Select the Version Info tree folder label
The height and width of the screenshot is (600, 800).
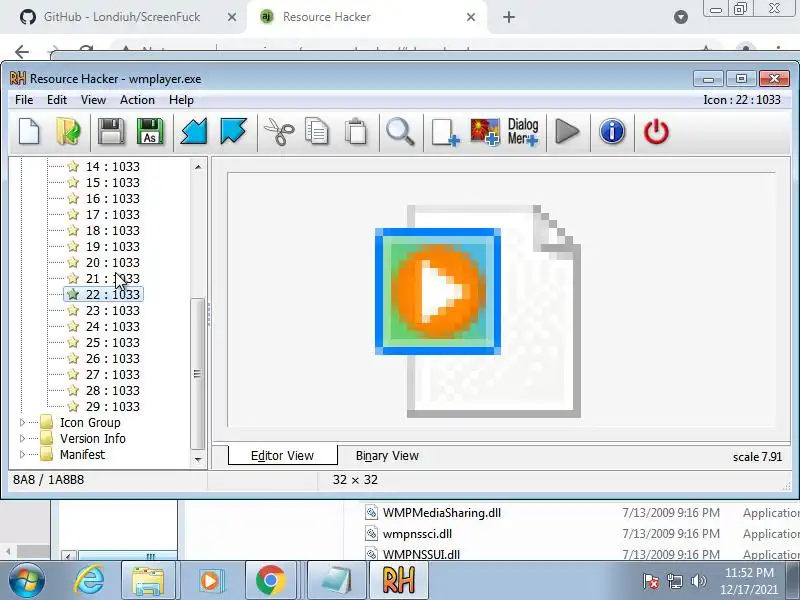[92, 438]
